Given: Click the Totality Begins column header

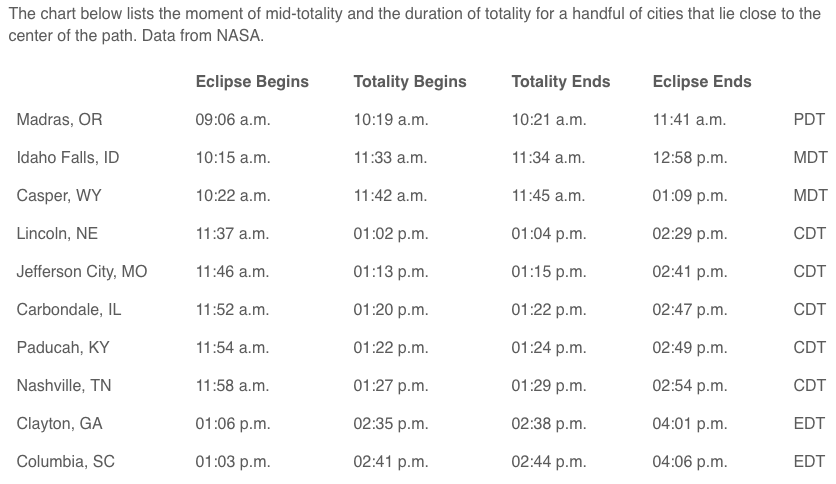Looking at the screenshot, I should [x=410, y=82].
